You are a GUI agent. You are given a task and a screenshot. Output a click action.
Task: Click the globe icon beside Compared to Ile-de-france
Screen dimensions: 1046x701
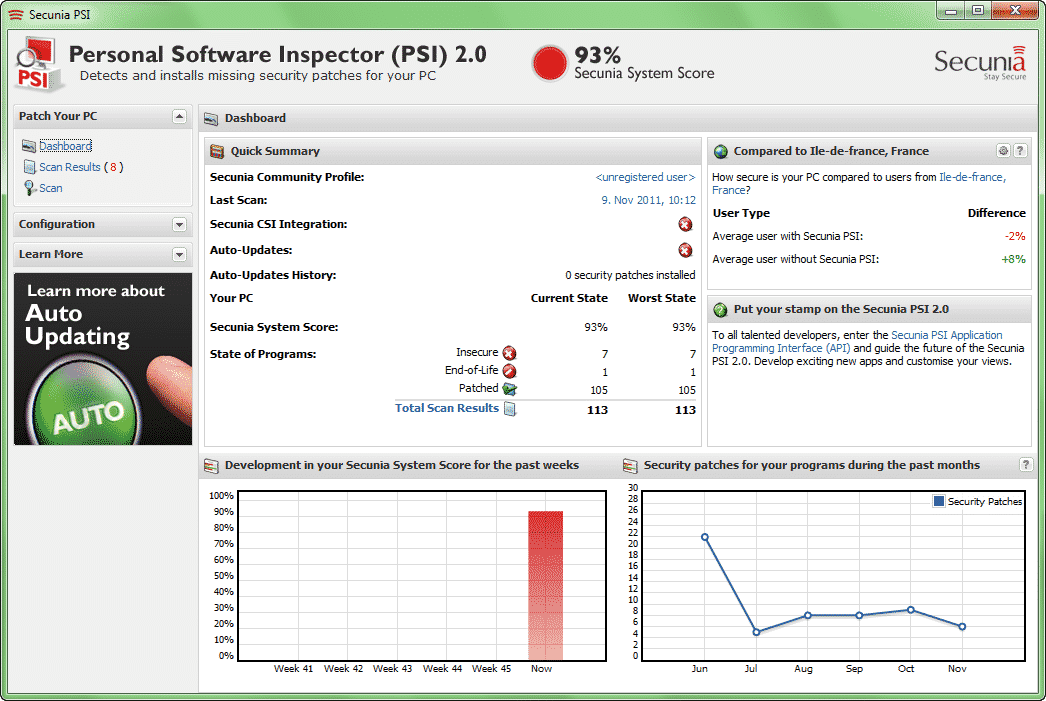pos(720,151)
